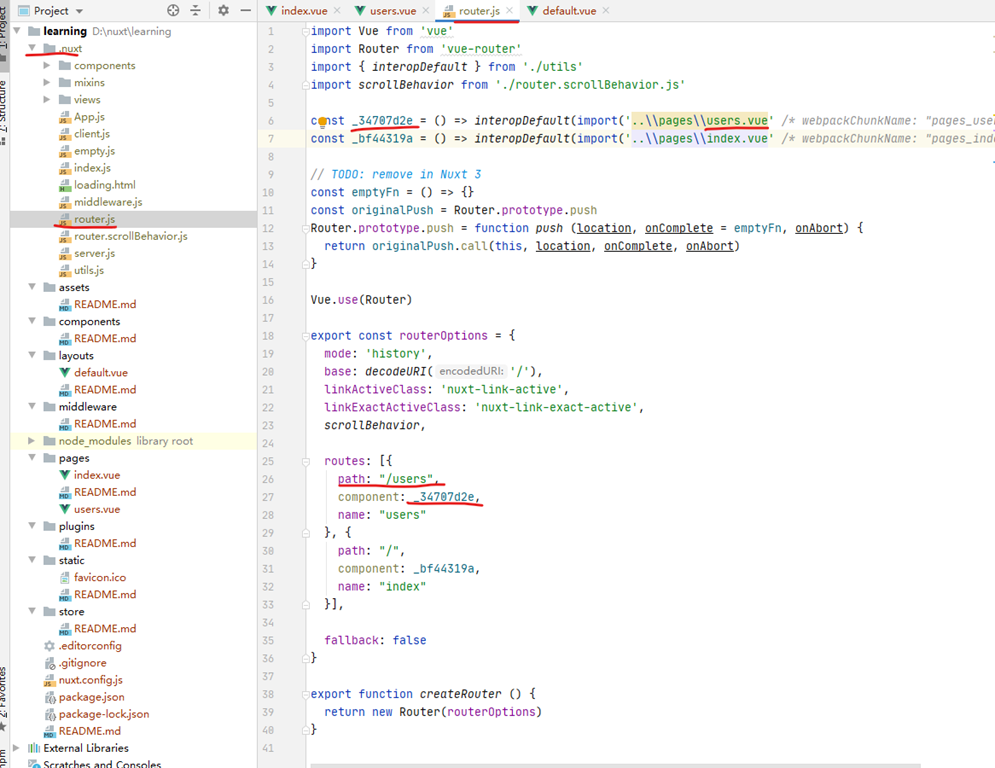Click the locate/scroll-from-source target icon
Screen dimensions: 995x768
[173, 10]
